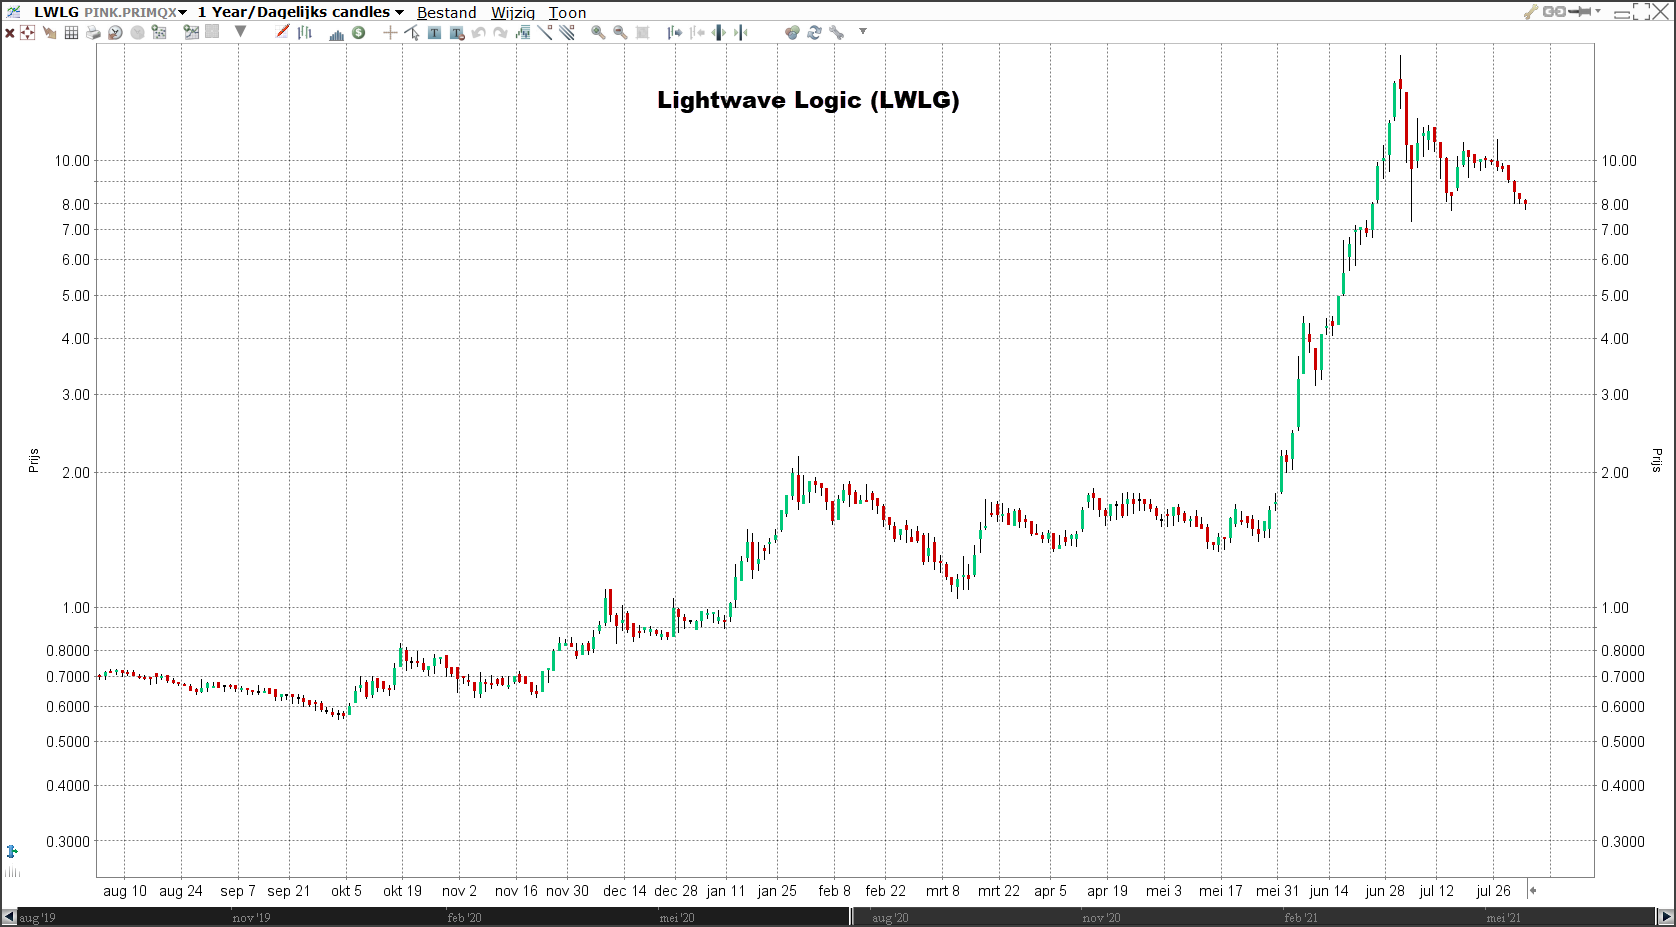Open the table grid view icon
The width and height of the screenshot is (1676, 927).
point(71,32)
